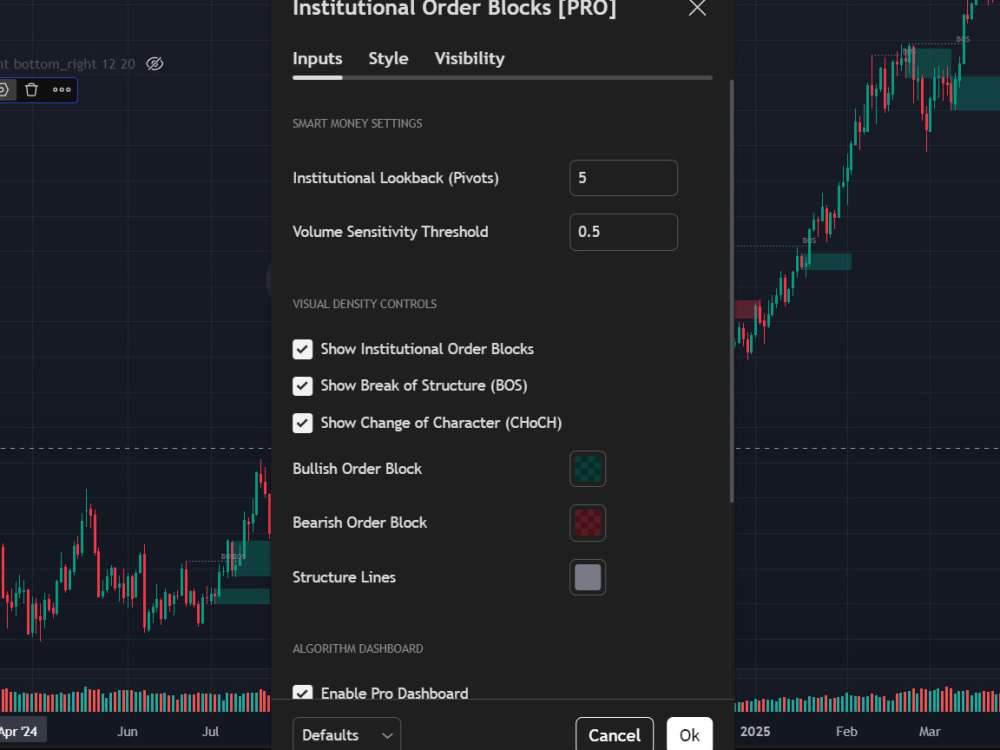1000x750 pixels.
Task: Click the Jun label on time axis
Action: pyautogui.click(x=128, y=732)
